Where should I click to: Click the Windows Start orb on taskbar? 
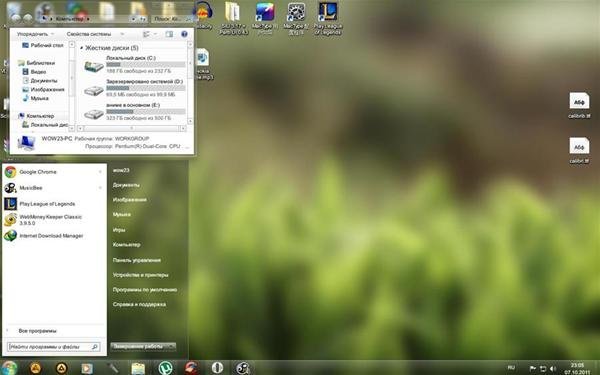pyautogui.click(x=9, y=368)
